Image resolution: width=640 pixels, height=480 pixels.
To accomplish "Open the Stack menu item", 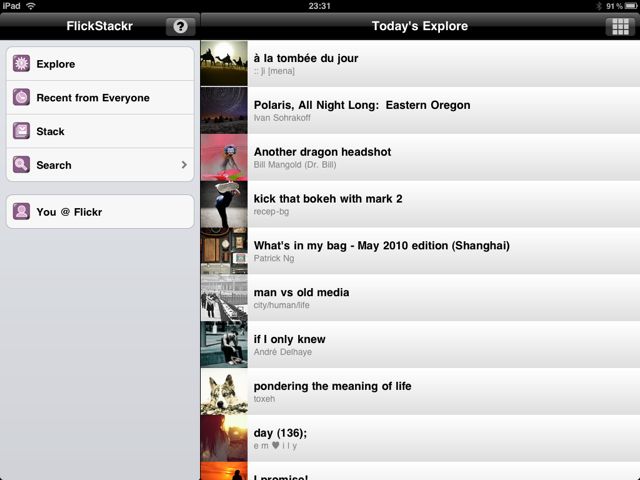I will tap(100, 131).
